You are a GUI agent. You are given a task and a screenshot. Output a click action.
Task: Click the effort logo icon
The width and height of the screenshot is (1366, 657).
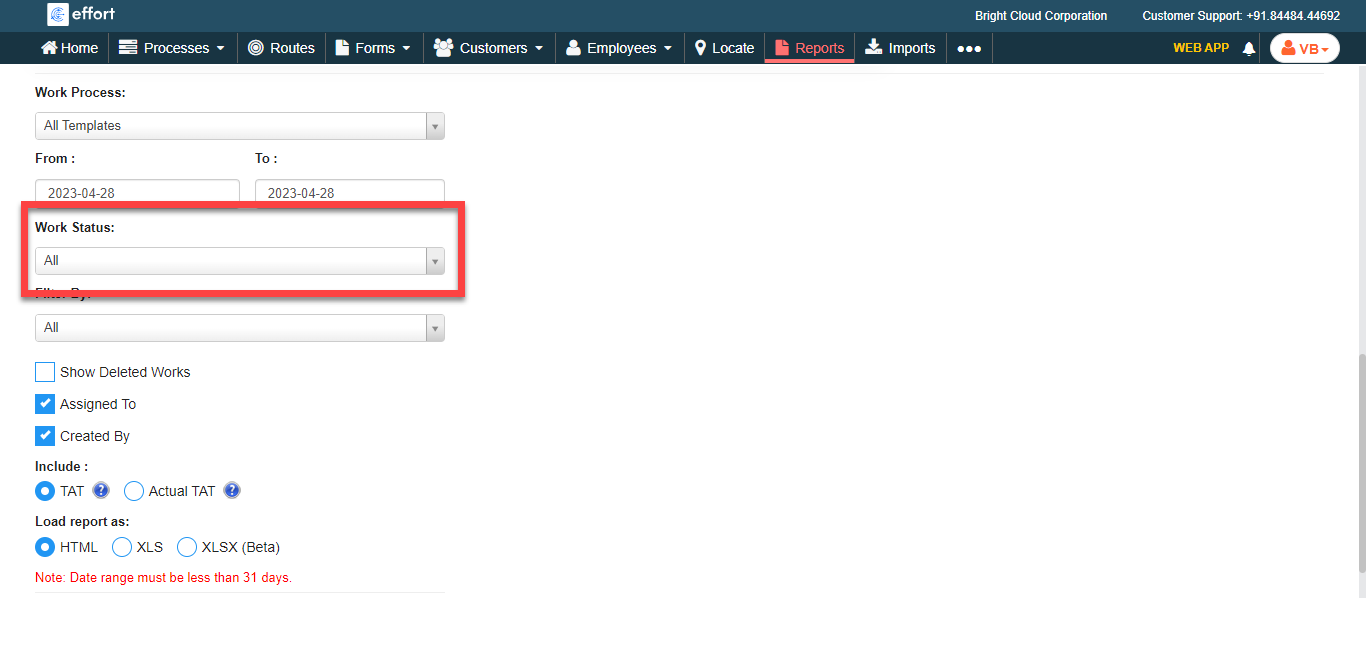57,15
